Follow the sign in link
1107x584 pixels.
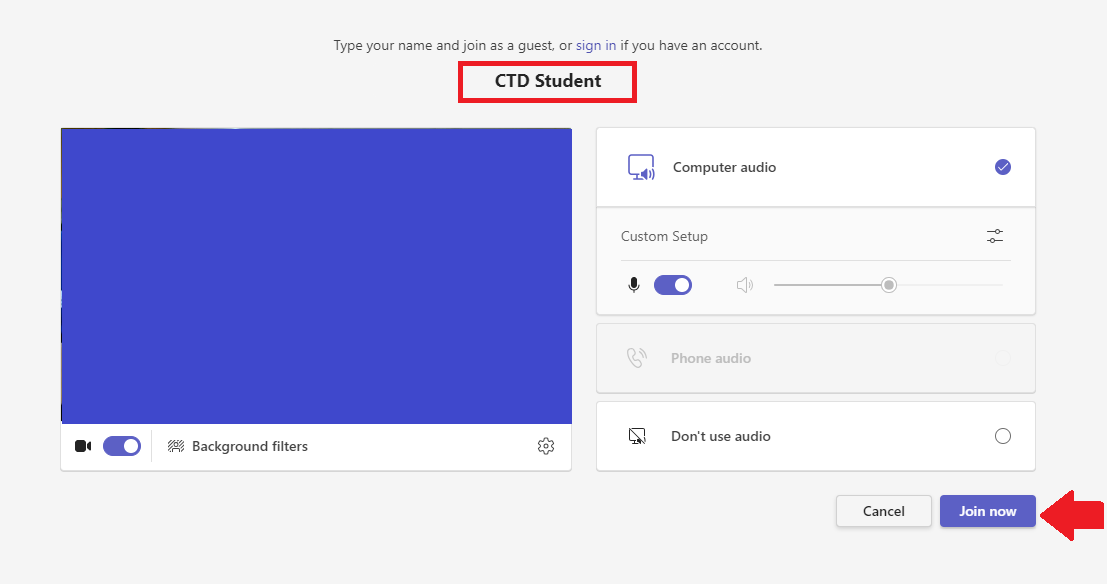pos(596,45)
